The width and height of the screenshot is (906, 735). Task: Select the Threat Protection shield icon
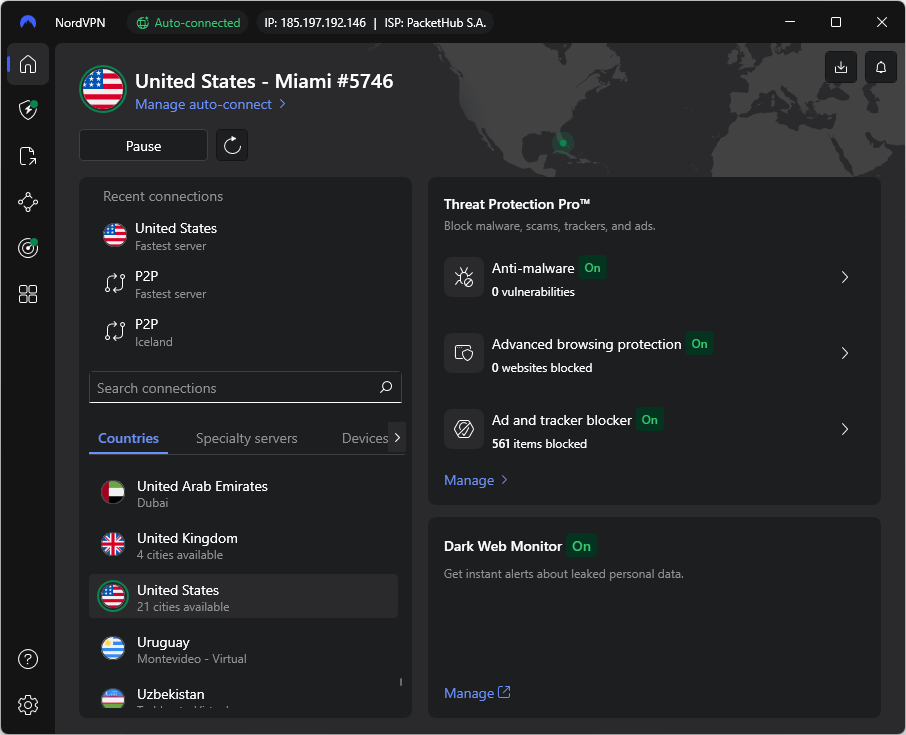[x=27, y=110]
